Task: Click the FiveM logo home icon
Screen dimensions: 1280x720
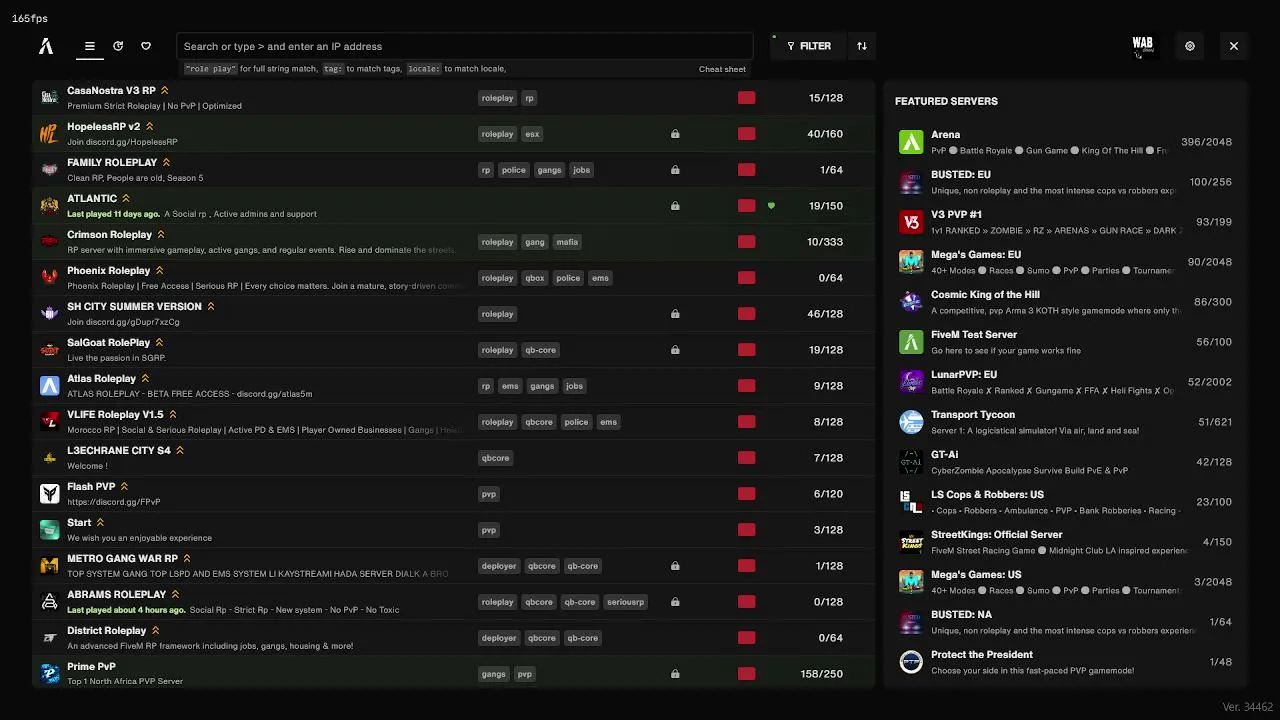Action: tap(46, 46)
